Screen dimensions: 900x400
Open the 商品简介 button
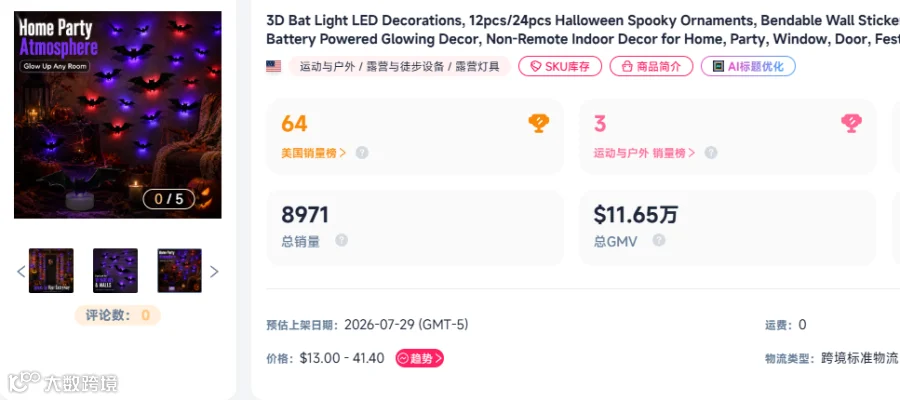651,66
